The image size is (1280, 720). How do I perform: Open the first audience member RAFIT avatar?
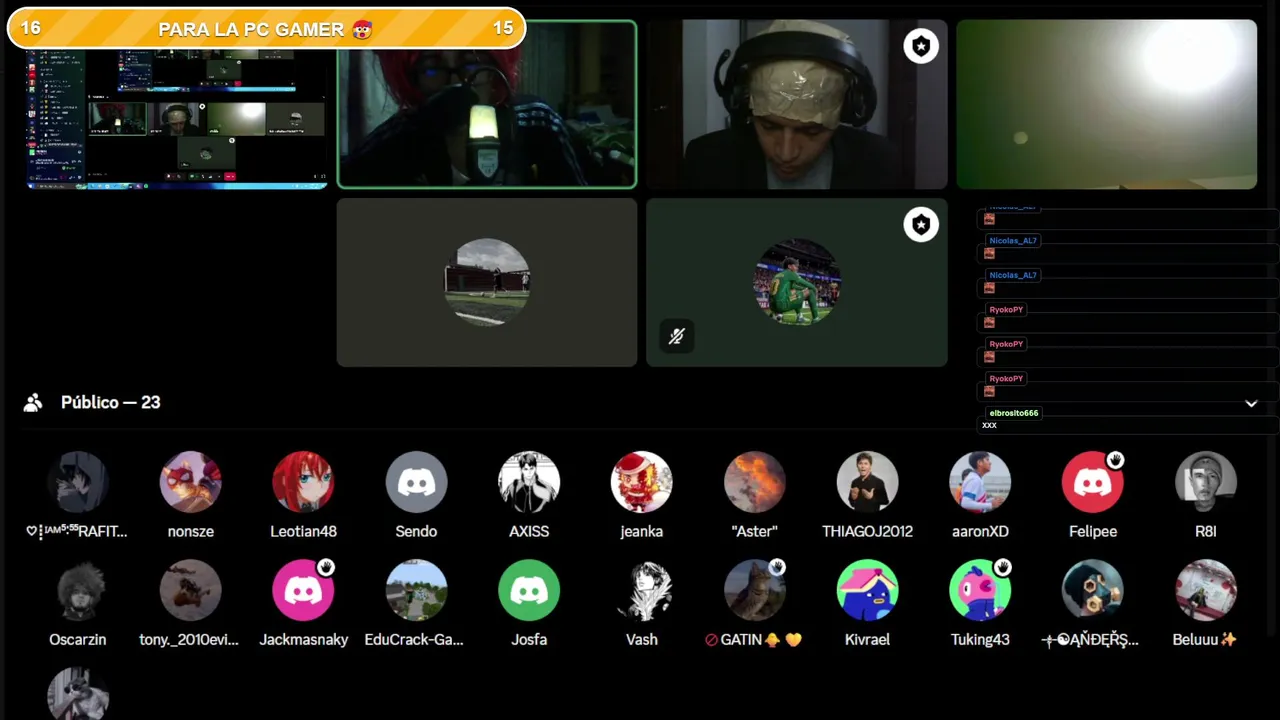(78, 482)
